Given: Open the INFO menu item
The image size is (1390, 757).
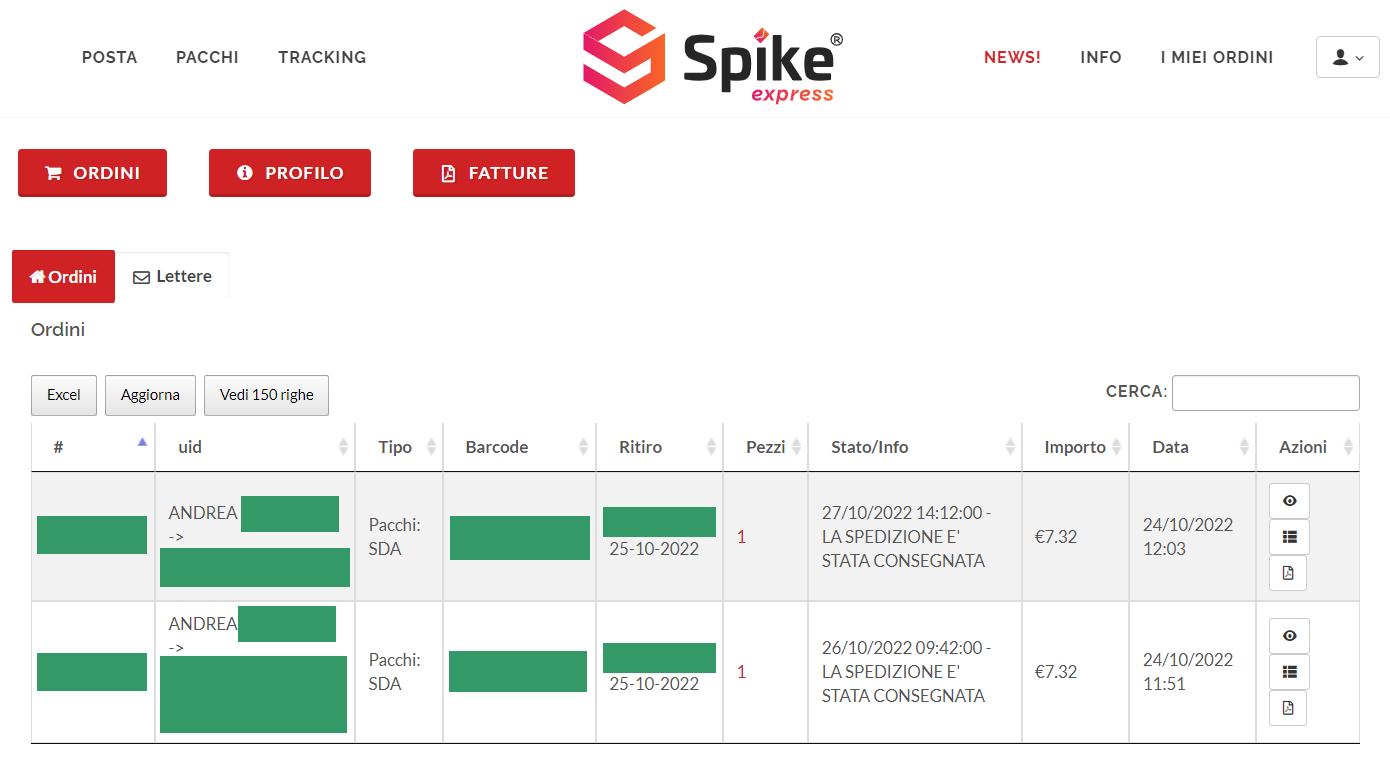Looking at the screenshot, I should [x=1101, y=57].
